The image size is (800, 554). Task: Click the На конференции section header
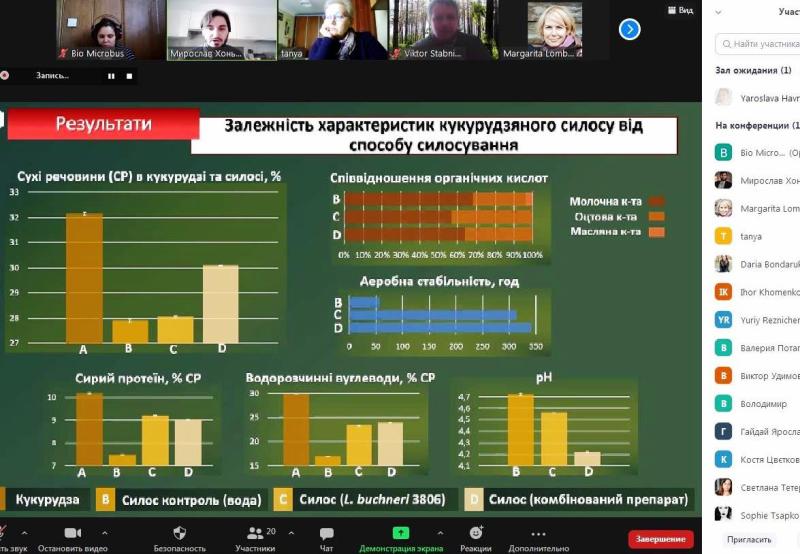pos(757,125)
